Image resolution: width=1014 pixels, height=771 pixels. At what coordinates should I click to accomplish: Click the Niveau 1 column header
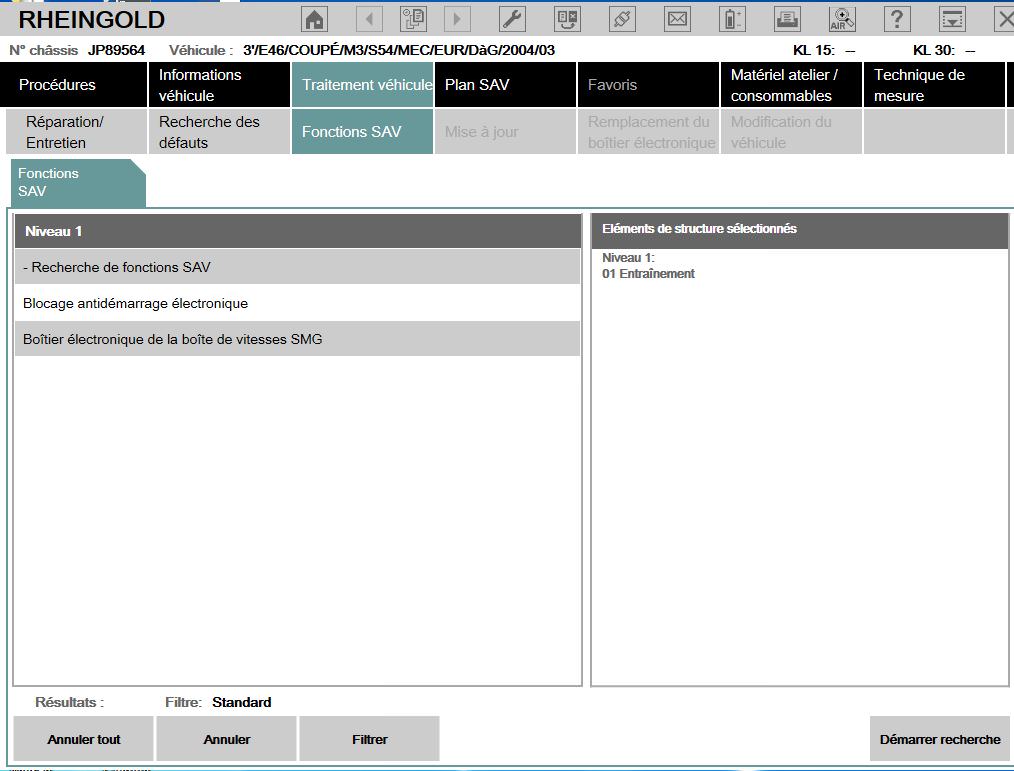[x=297, y=231]
